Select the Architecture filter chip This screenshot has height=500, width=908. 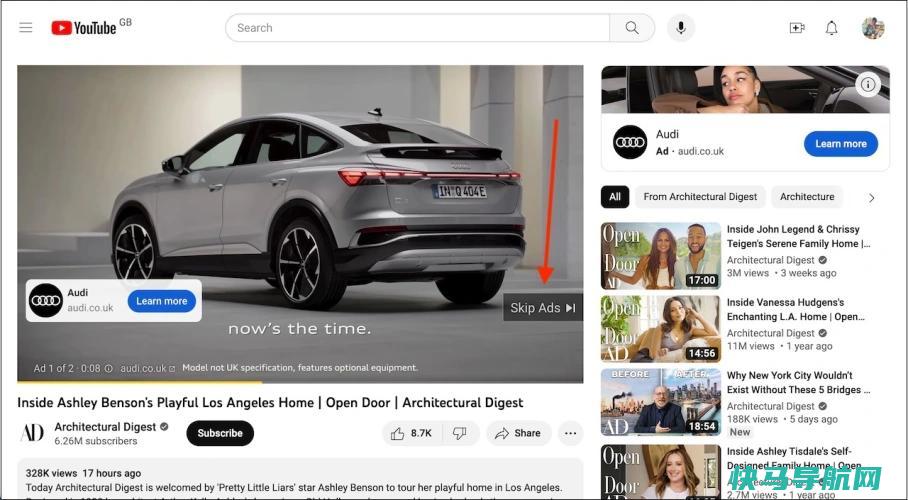coord(807,197)
